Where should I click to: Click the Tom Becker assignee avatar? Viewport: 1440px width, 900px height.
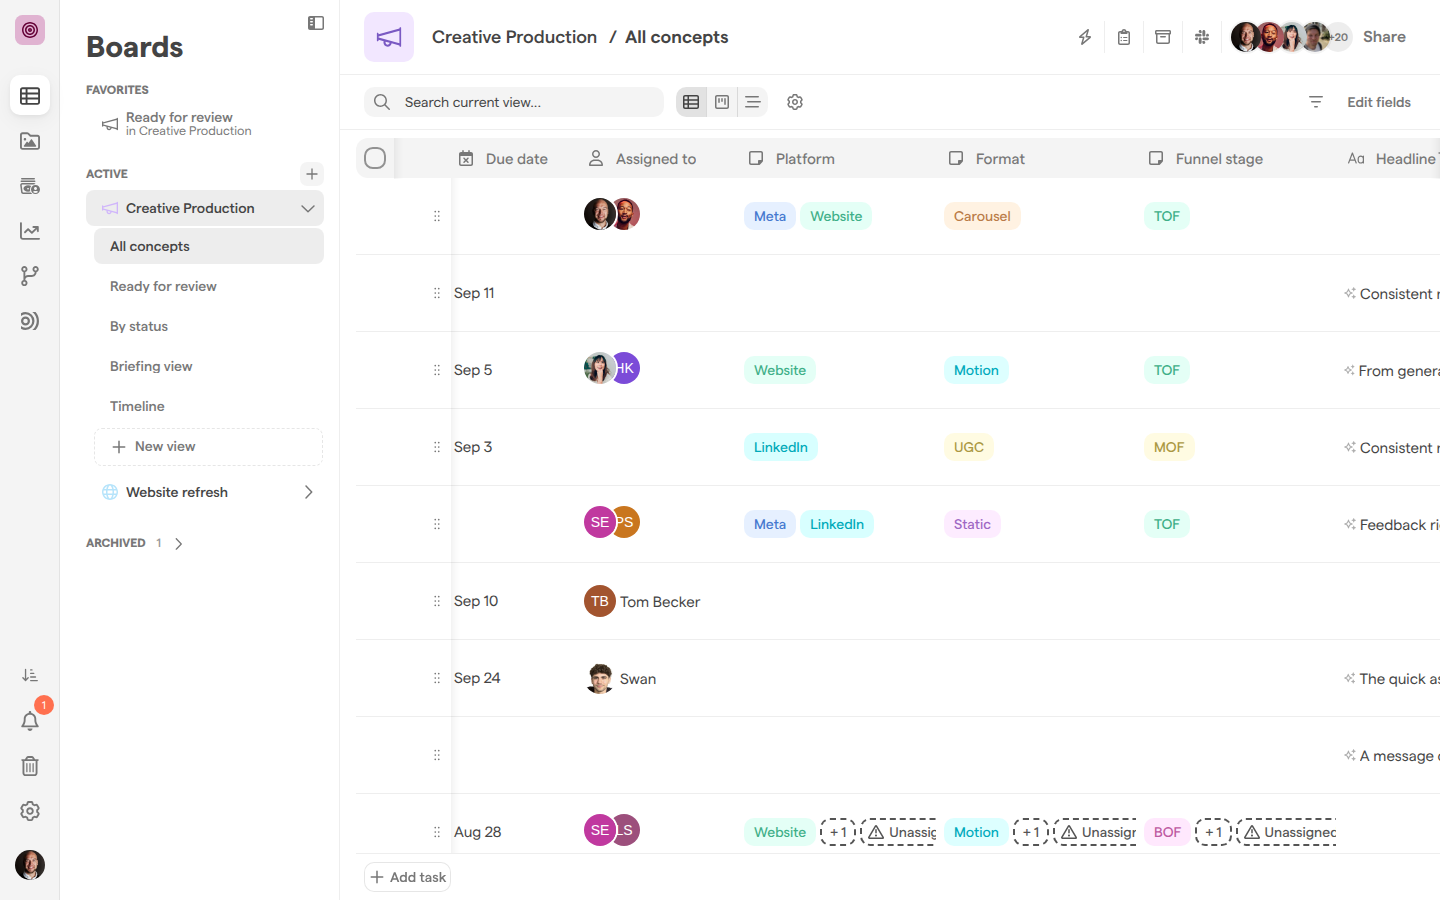[600, 601]
